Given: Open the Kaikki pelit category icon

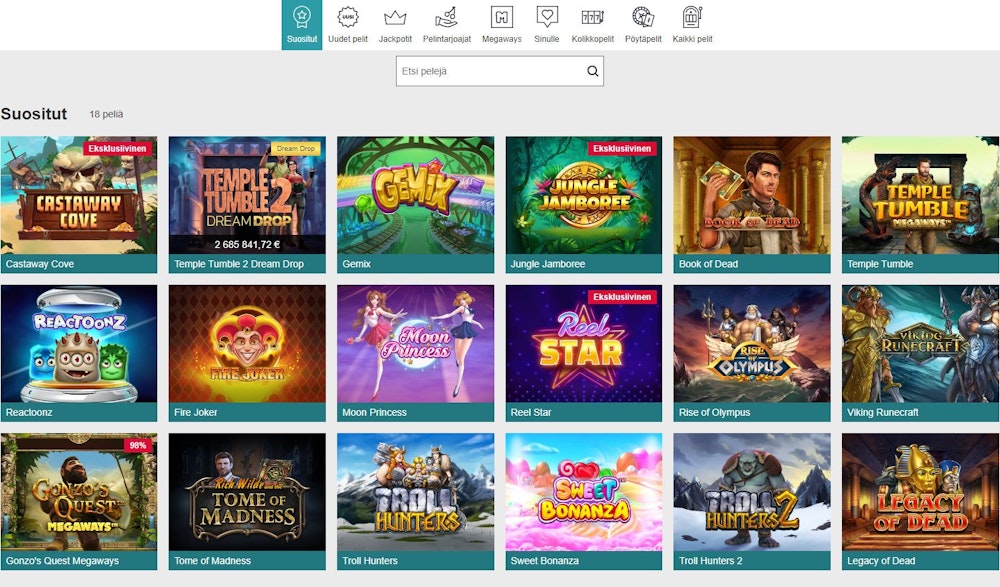Looking at the screenshot, I should click(x=692, y=17).
